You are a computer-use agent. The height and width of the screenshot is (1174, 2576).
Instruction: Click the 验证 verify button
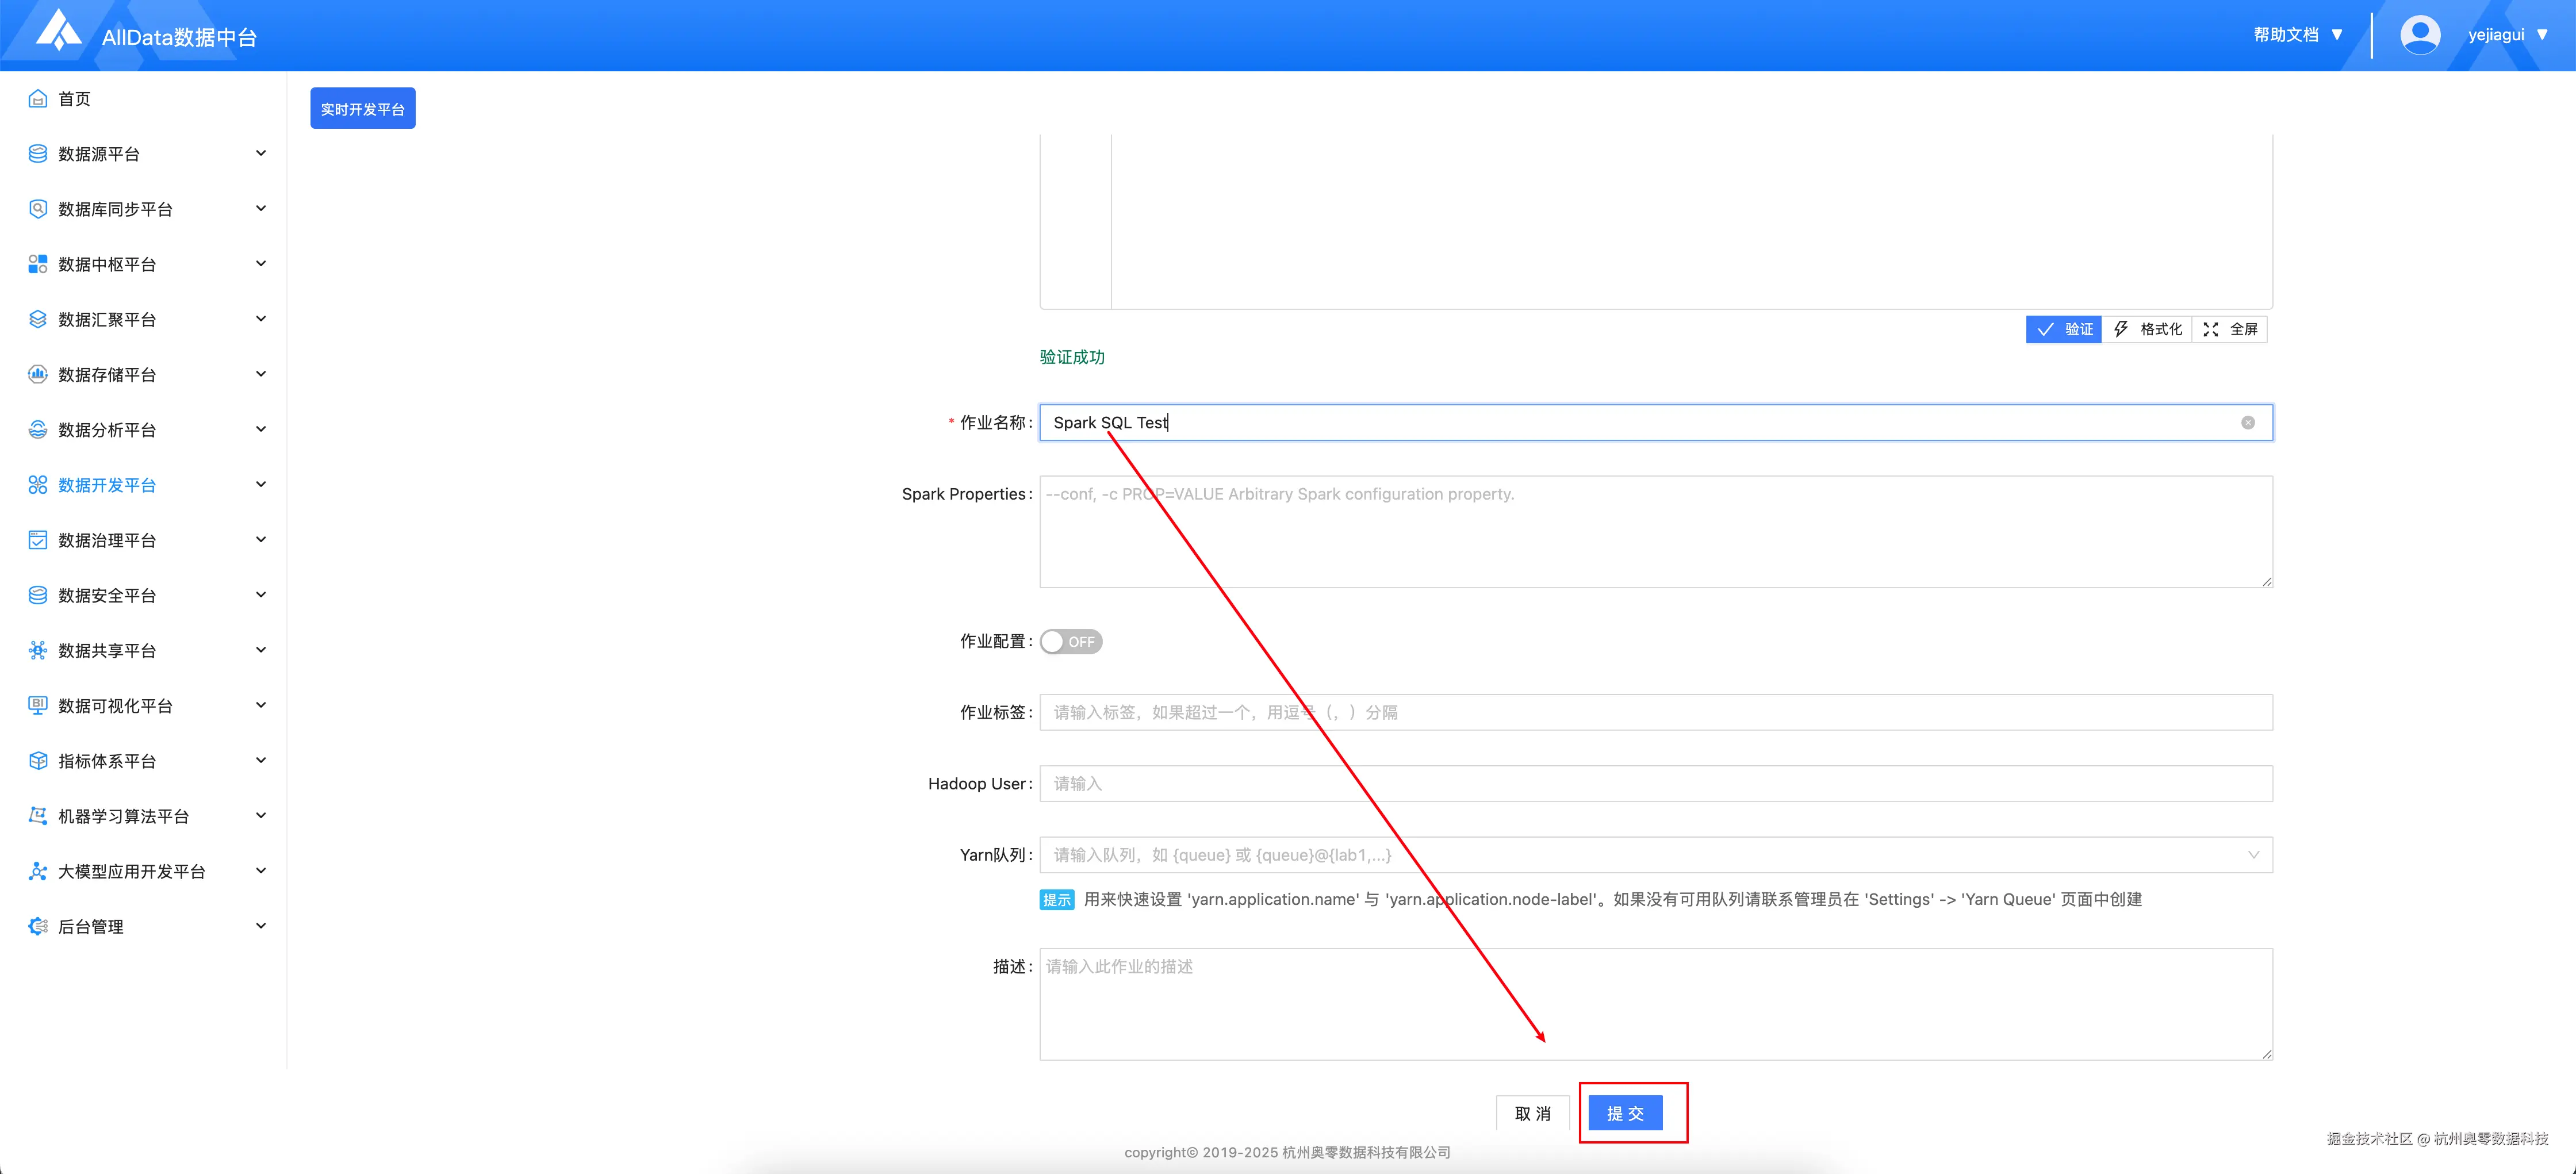[x=2064, y=329]
